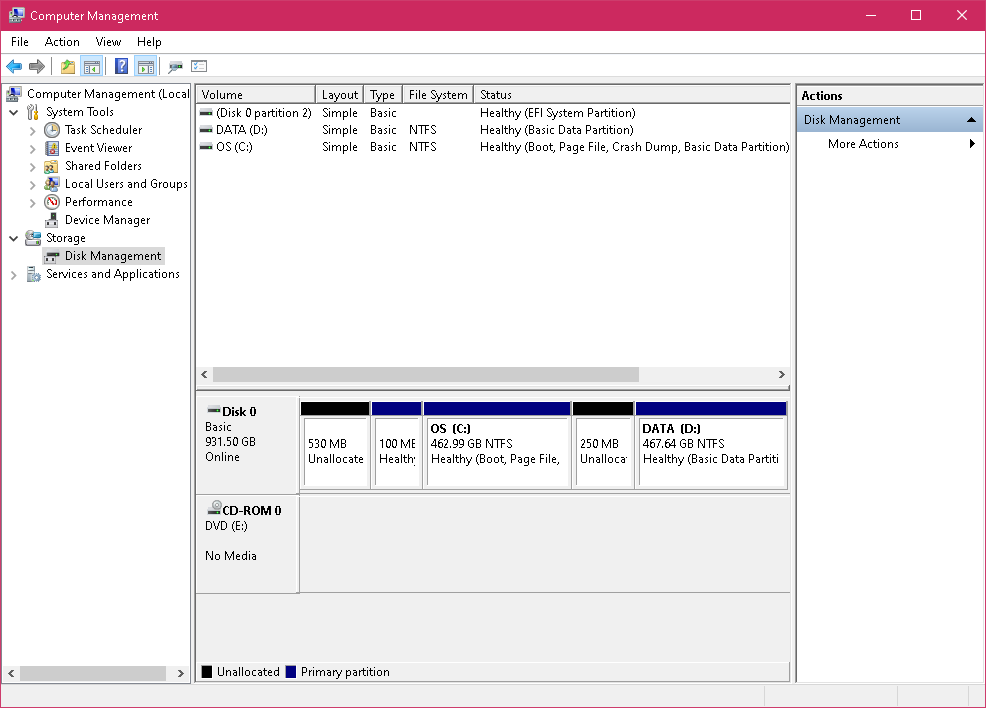
Task: Toggle Show/Hide Console Tree toolbar icon
Action: tap(92, 66)
